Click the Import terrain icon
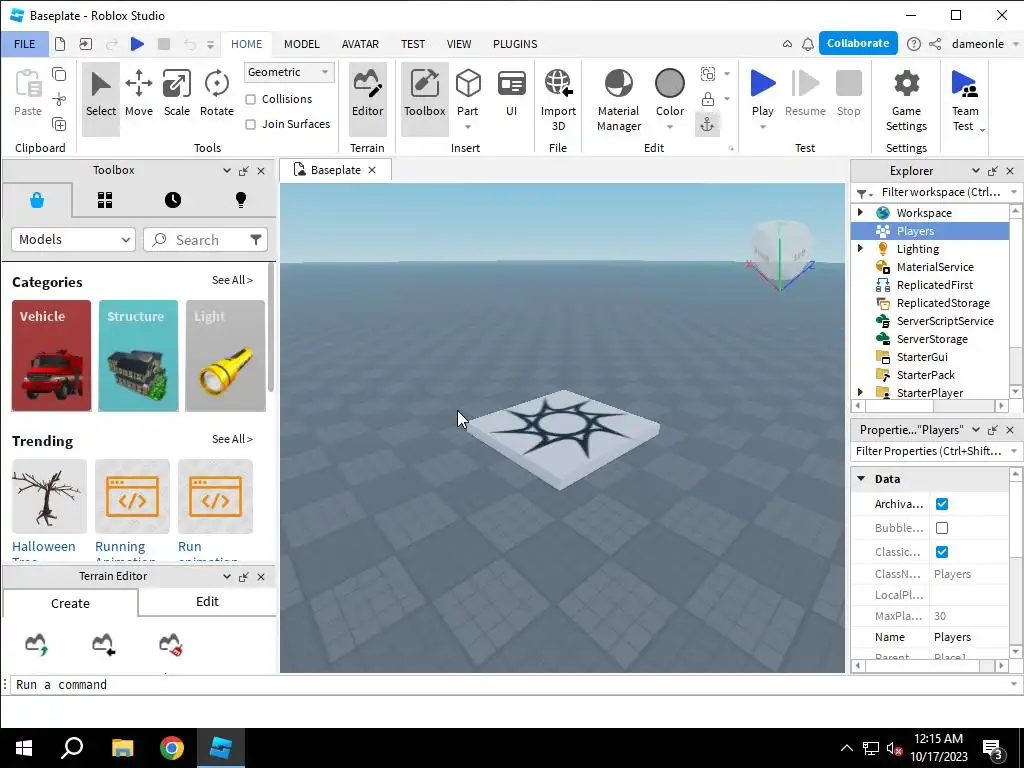This screenshot has width=1024, height=768. click(104, 644)
